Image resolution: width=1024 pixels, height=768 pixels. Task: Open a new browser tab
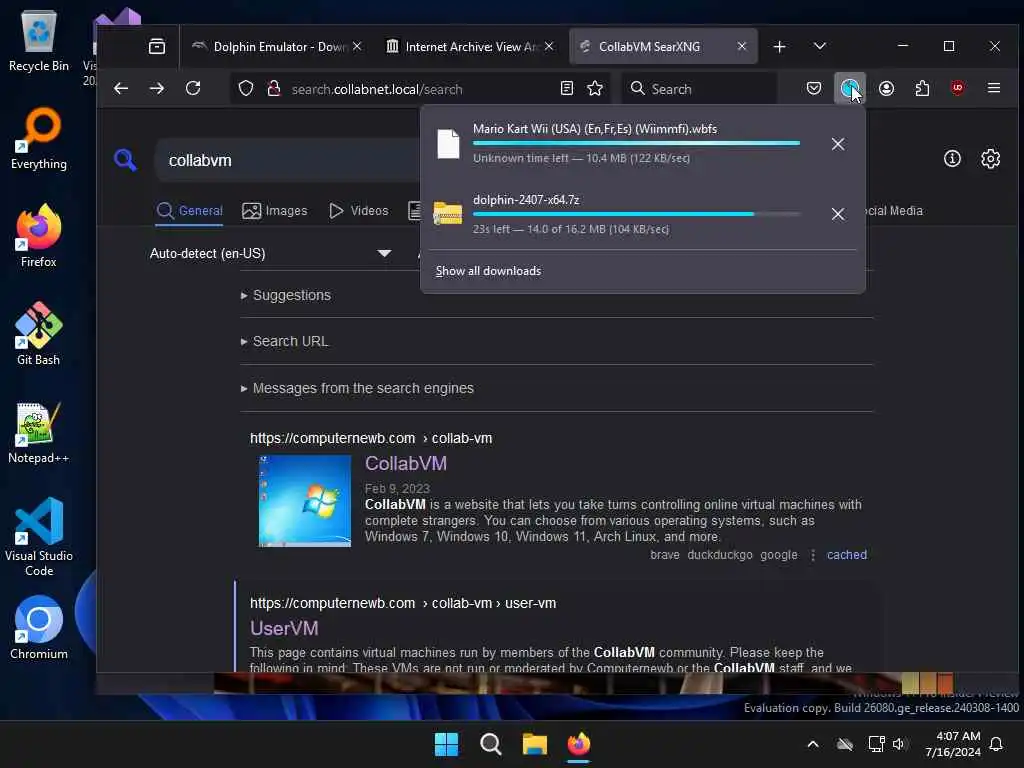(x=779, y=46)
